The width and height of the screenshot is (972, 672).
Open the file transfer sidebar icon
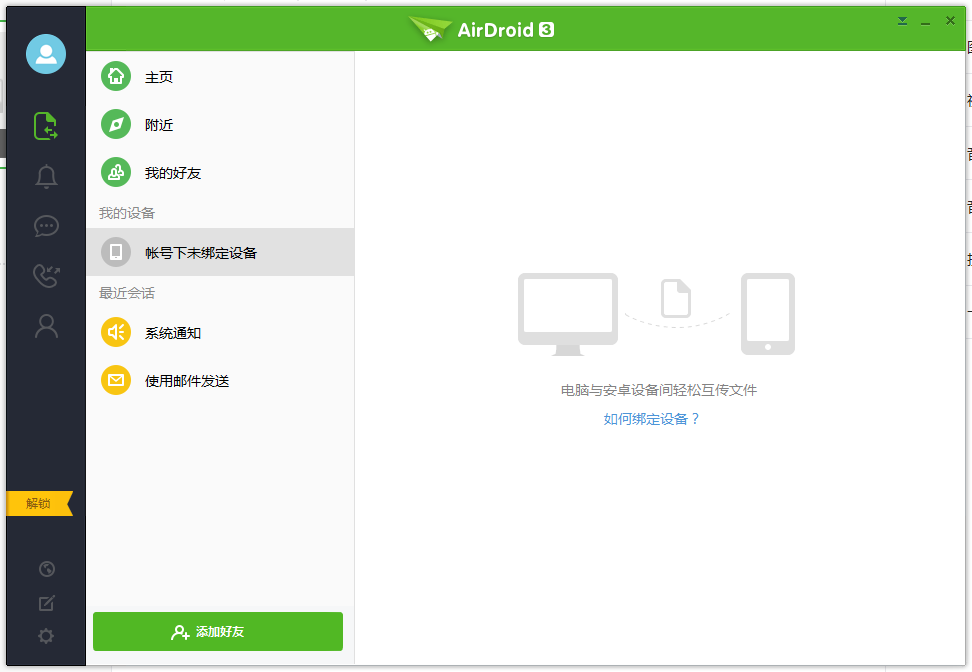[x=46, y=126]
